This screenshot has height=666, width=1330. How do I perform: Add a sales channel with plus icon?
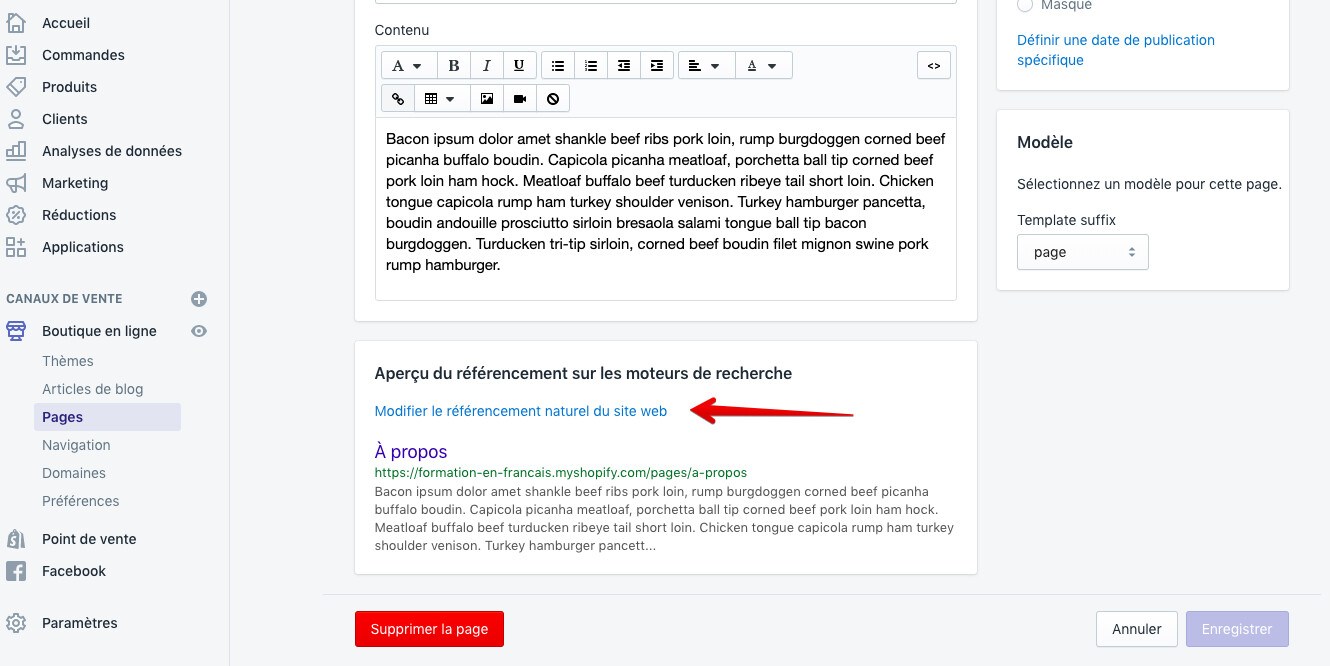coord(199,299)
